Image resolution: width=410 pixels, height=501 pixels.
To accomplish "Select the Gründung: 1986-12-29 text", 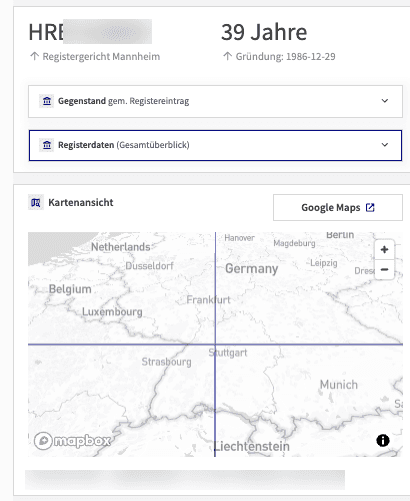I will click(x=285, y=56).
